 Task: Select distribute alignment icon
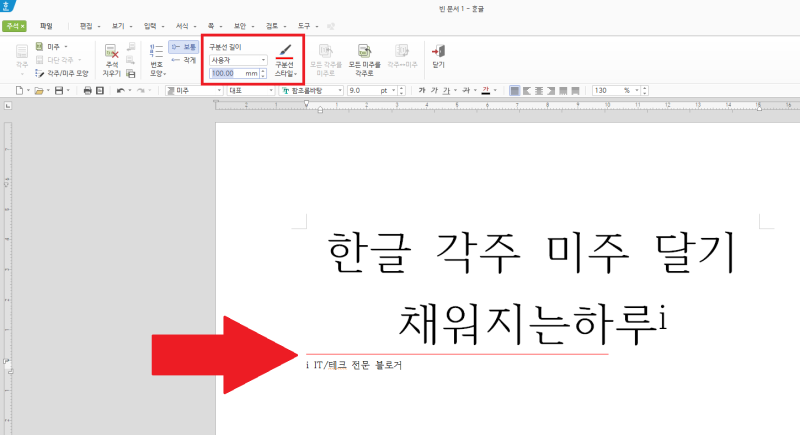tap(563, 91)
